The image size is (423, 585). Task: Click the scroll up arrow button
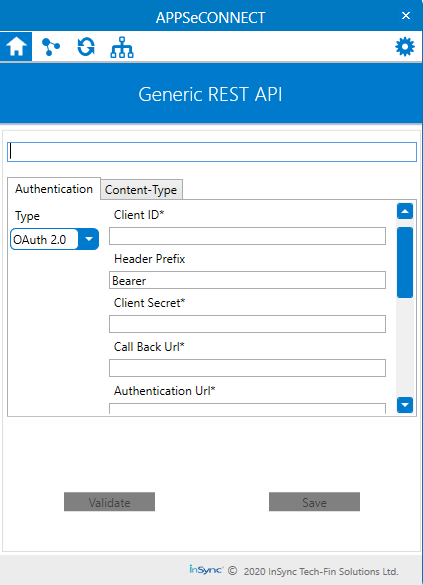click(x=405, y=211)
